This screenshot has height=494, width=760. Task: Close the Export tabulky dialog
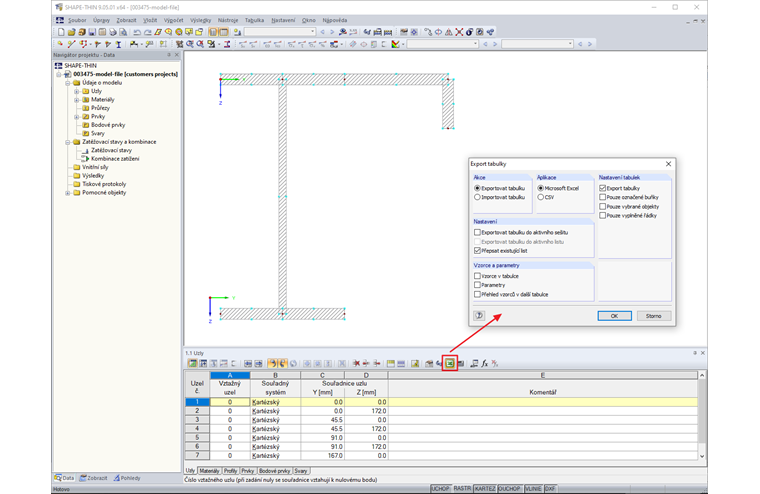pos(668,164)
